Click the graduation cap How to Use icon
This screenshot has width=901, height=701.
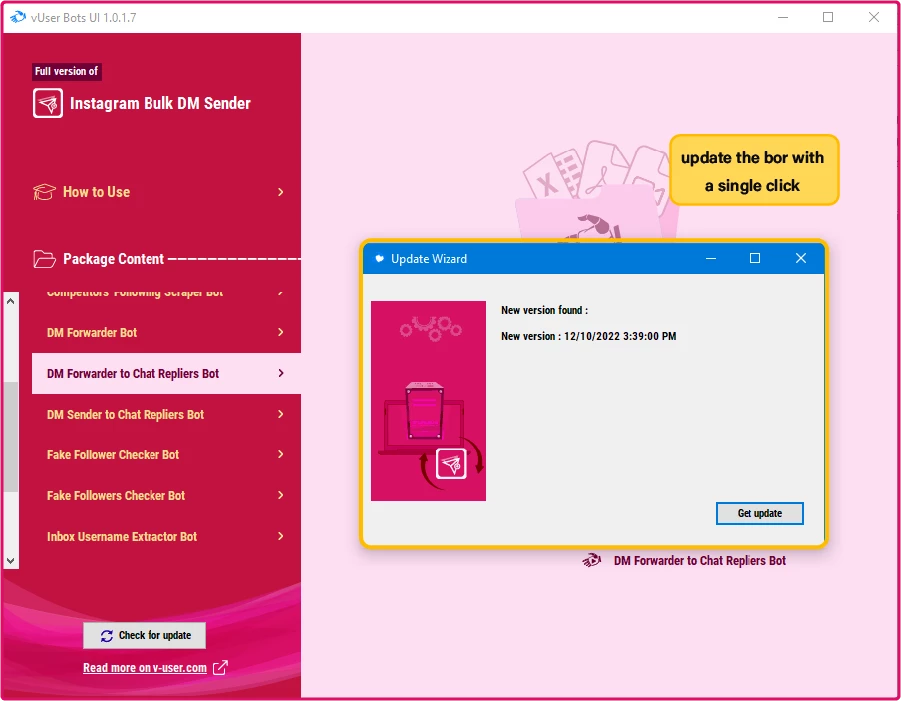44,192
